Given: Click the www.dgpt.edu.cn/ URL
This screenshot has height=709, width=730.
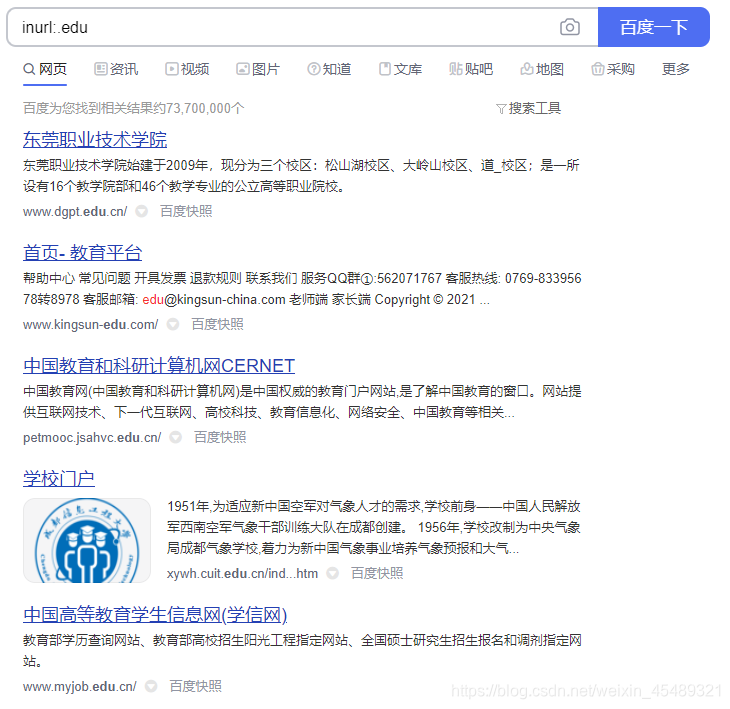Looking at the screenshot, I should (x=75, y=212).
